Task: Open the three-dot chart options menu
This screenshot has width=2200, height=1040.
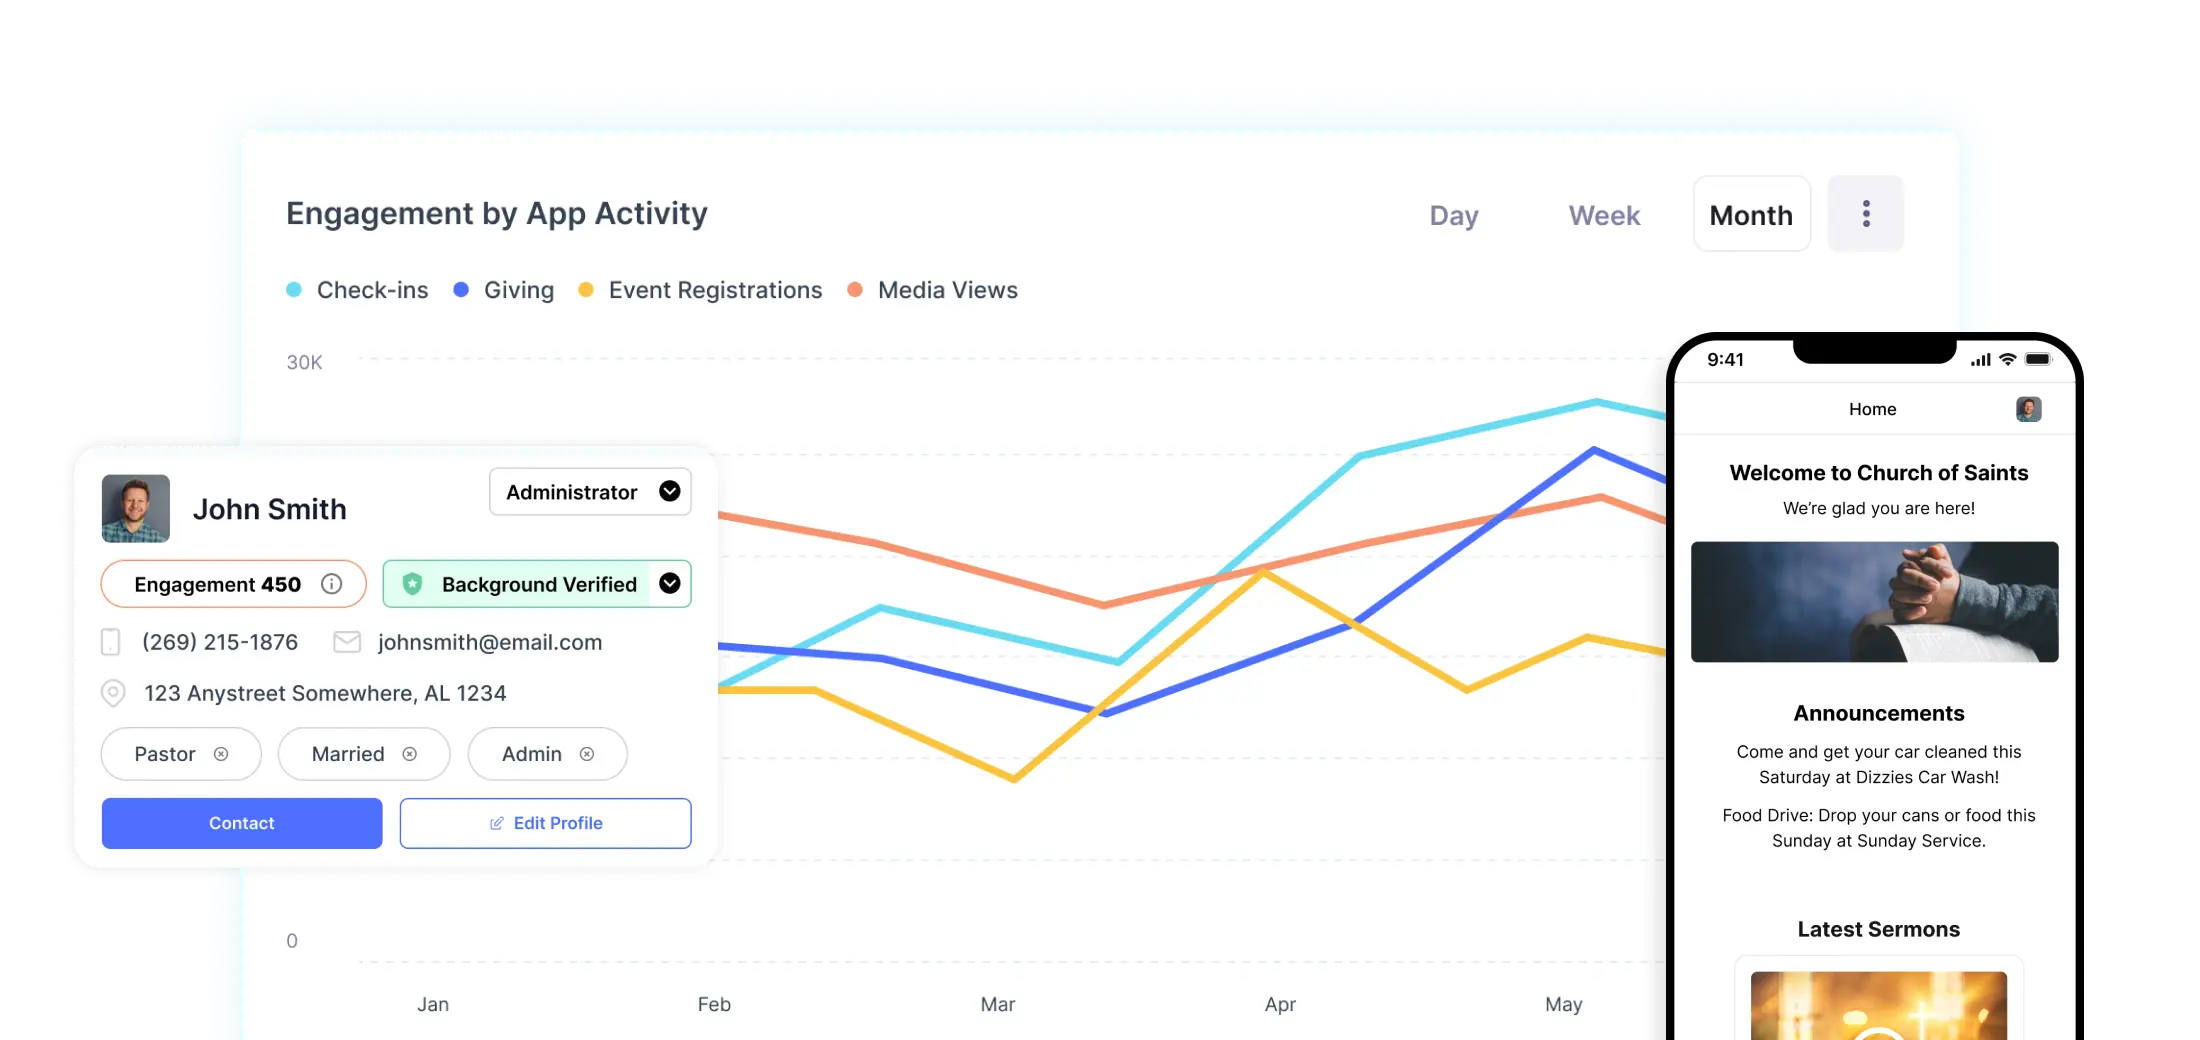Action: pyautogui.click(x=1865, y=214)
